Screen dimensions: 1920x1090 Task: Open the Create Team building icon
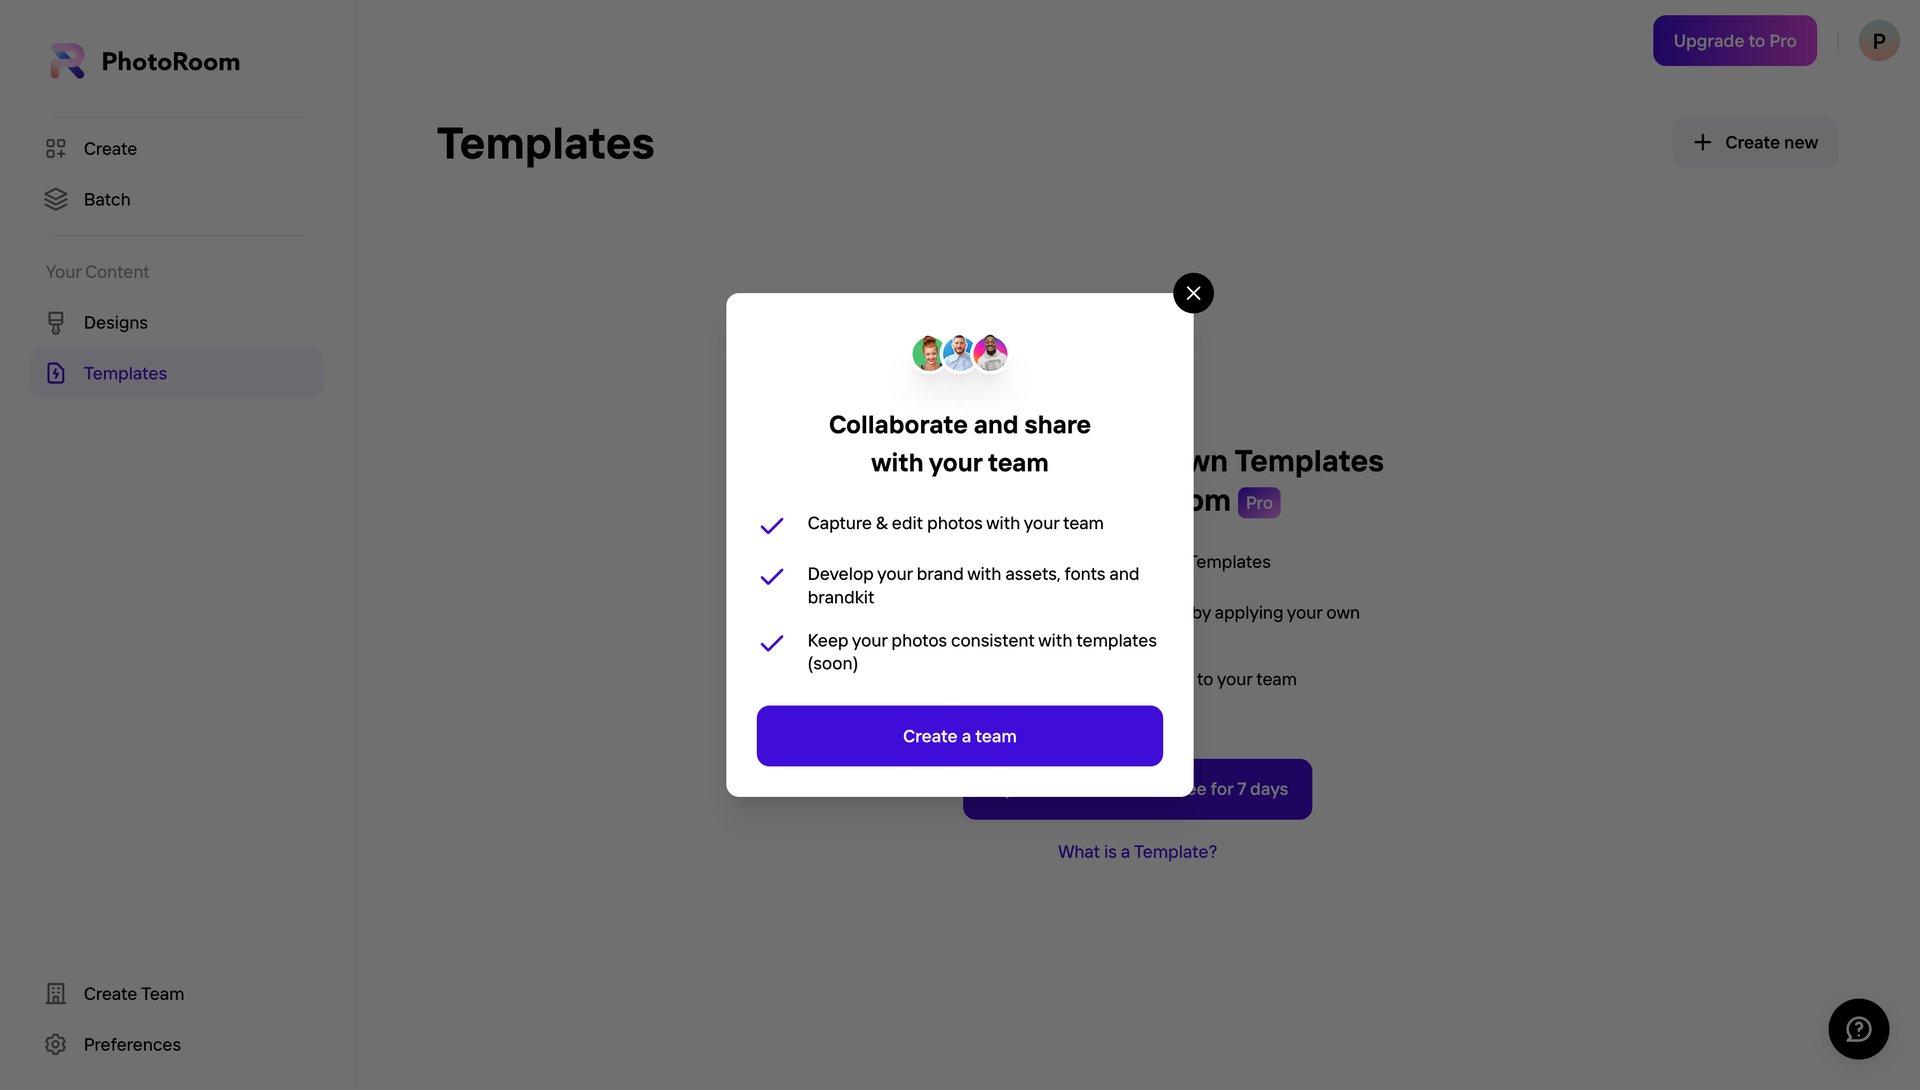point(56,993)
